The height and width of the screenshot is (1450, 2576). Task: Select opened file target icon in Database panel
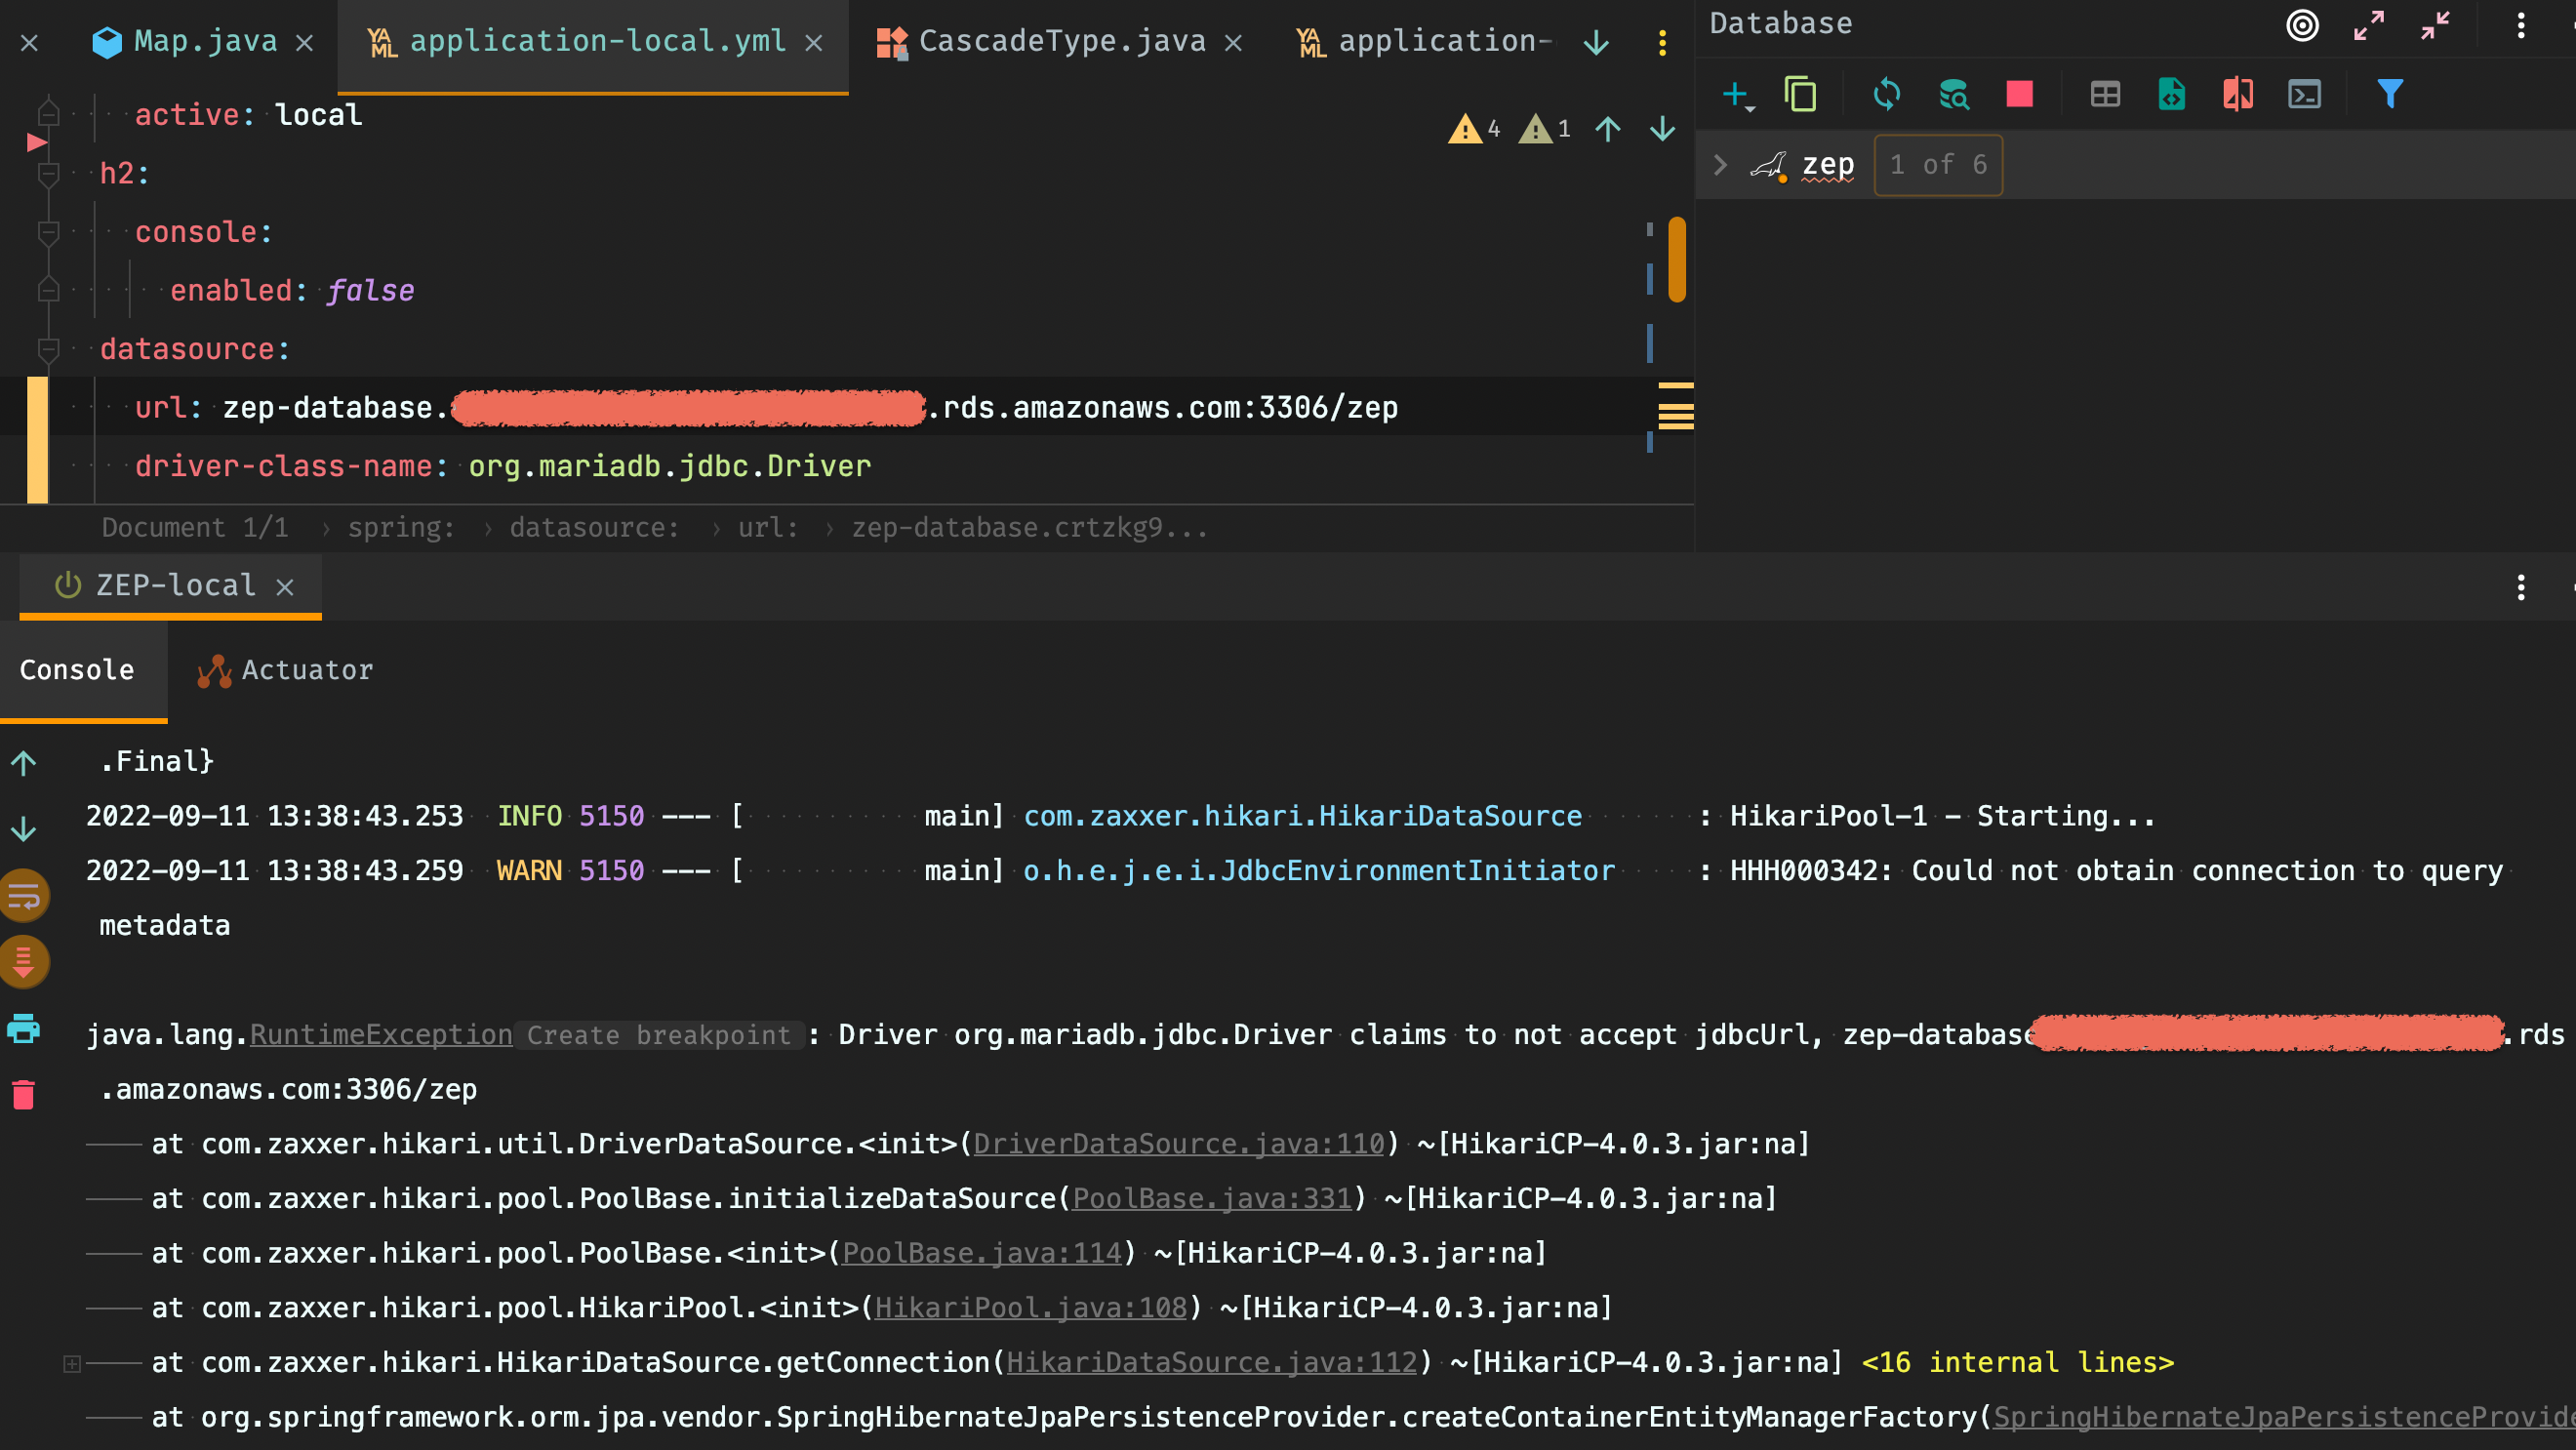point(2302,25)
